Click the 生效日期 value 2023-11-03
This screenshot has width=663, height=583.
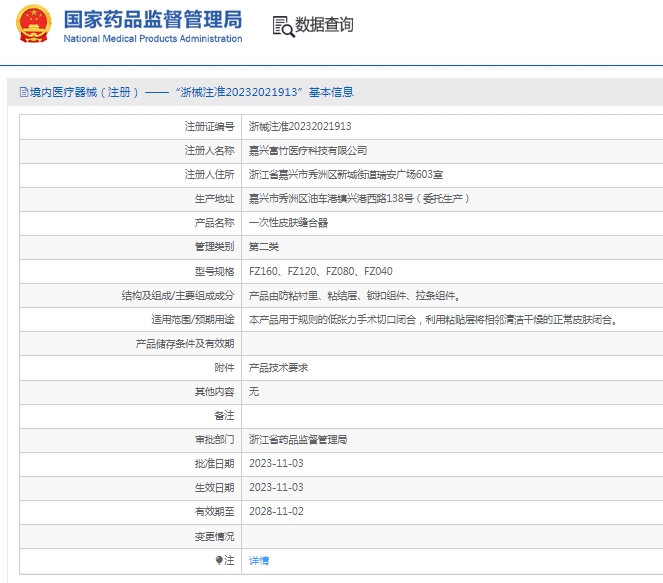276,487
